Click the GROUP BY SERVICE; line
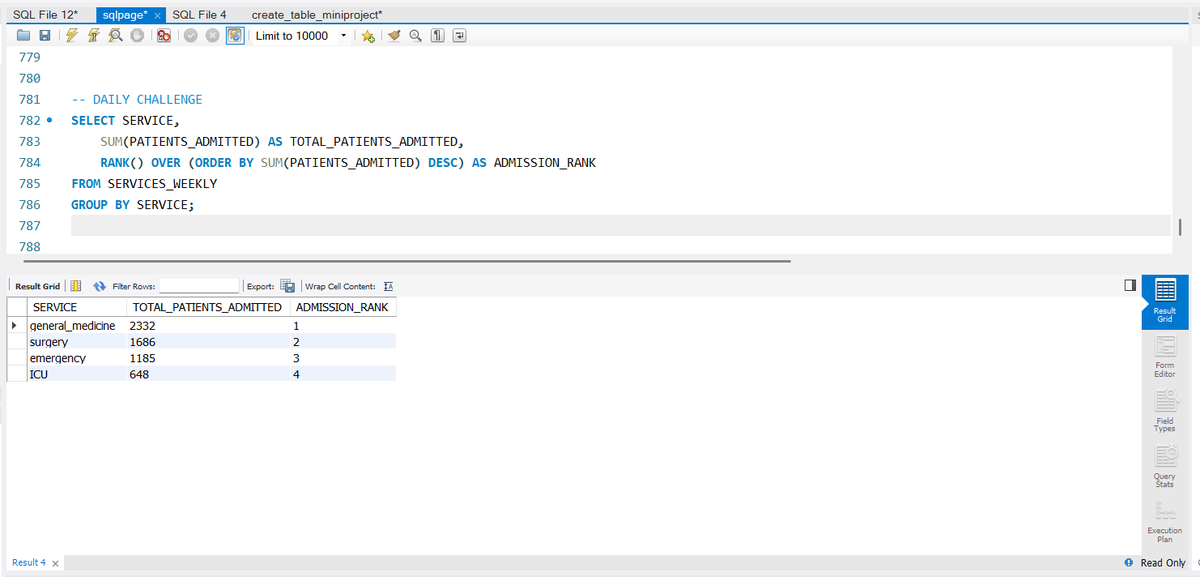The image size is (1200, 577). [133, 204]
